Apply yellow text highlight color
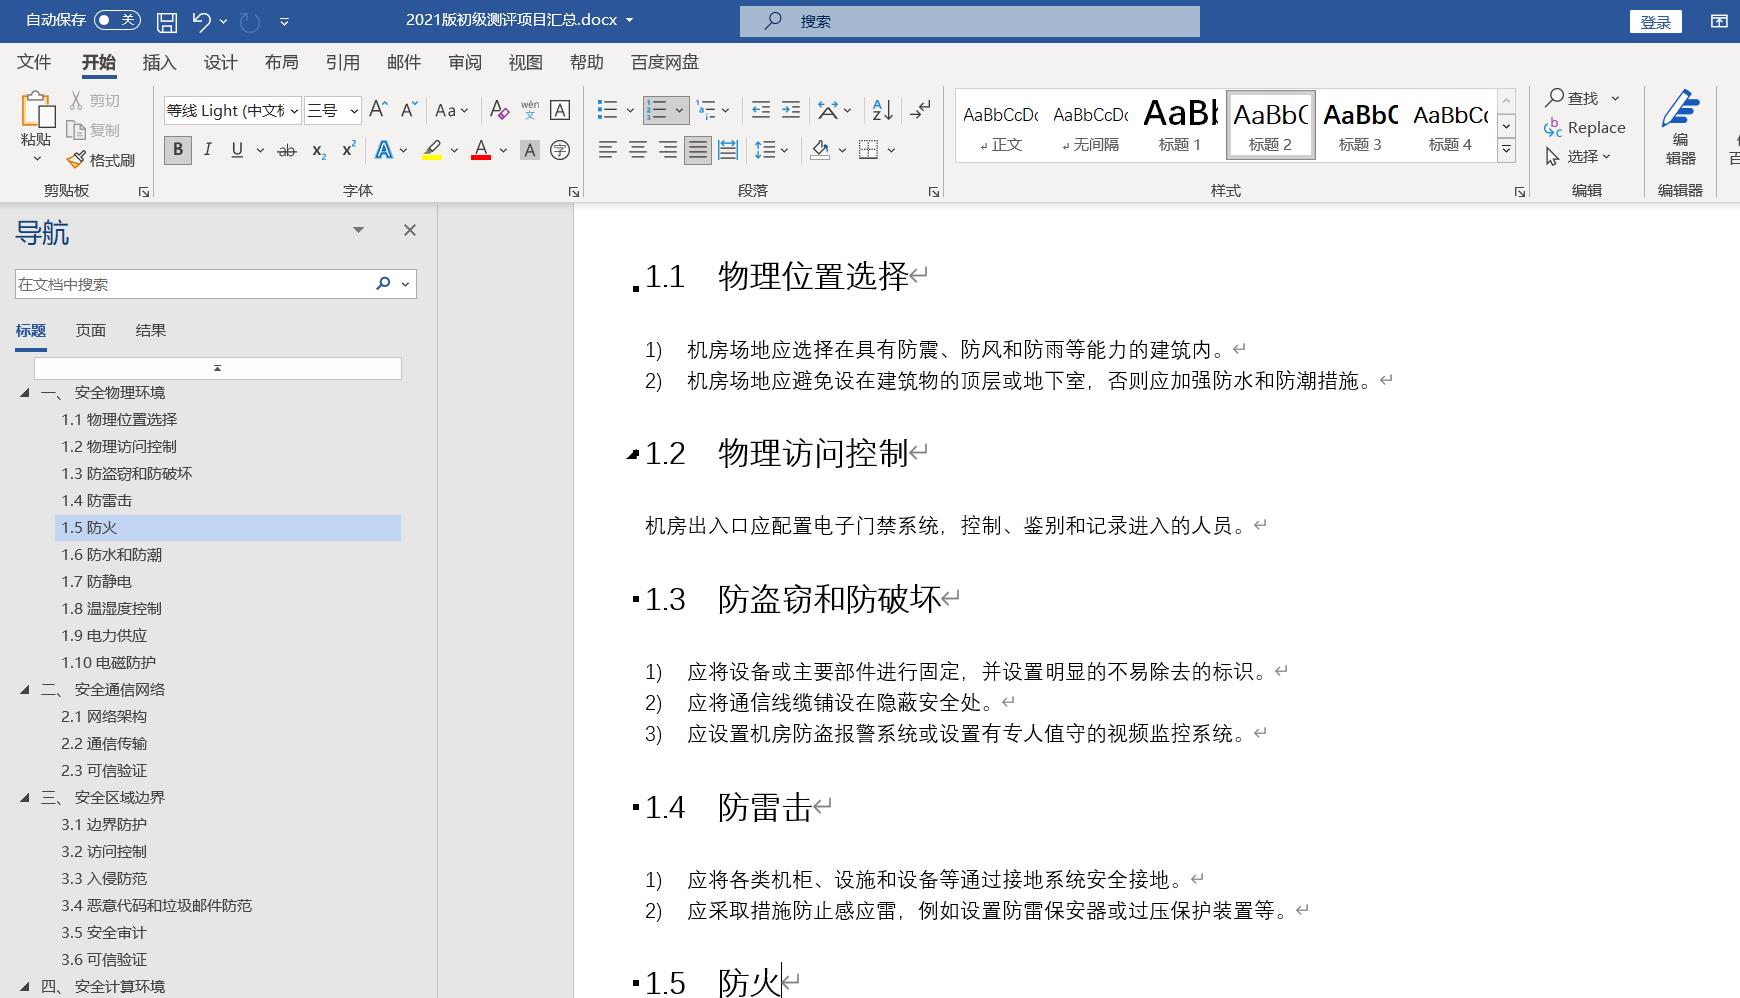The width and height of the screenshot is (1740, 998). 432,150
